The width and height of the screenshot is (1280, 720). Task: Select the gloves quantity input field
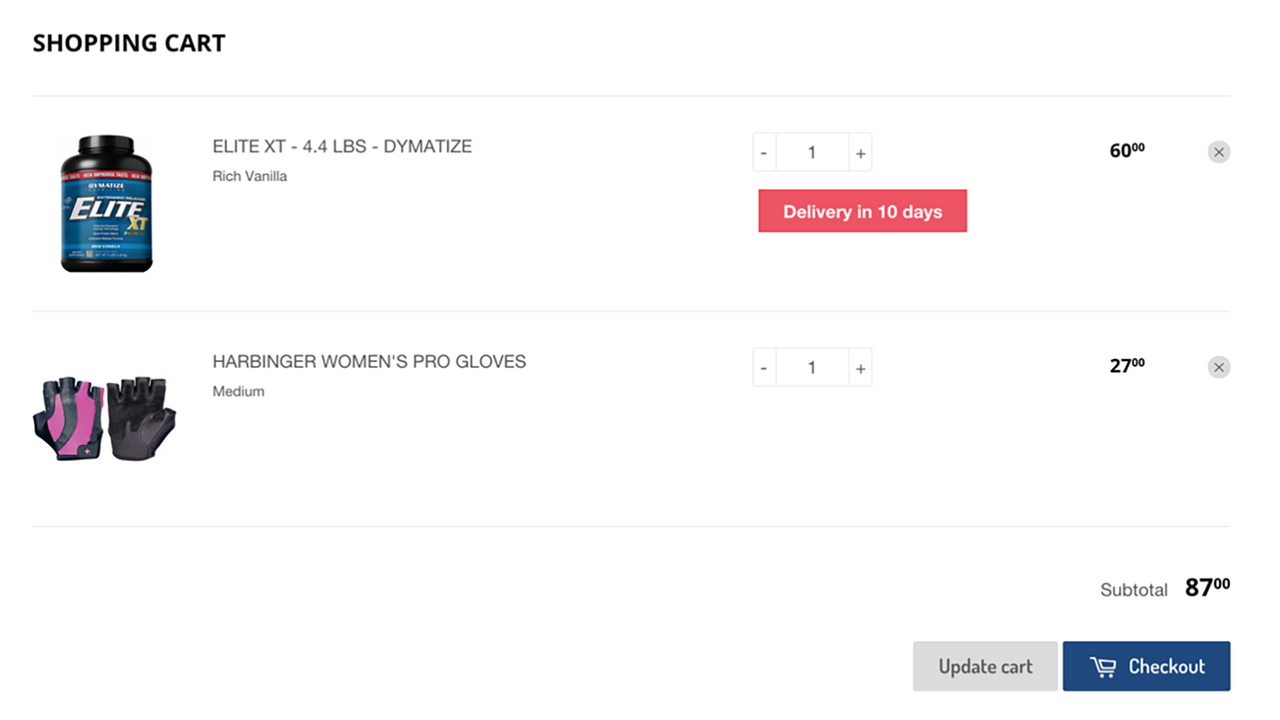812,367
